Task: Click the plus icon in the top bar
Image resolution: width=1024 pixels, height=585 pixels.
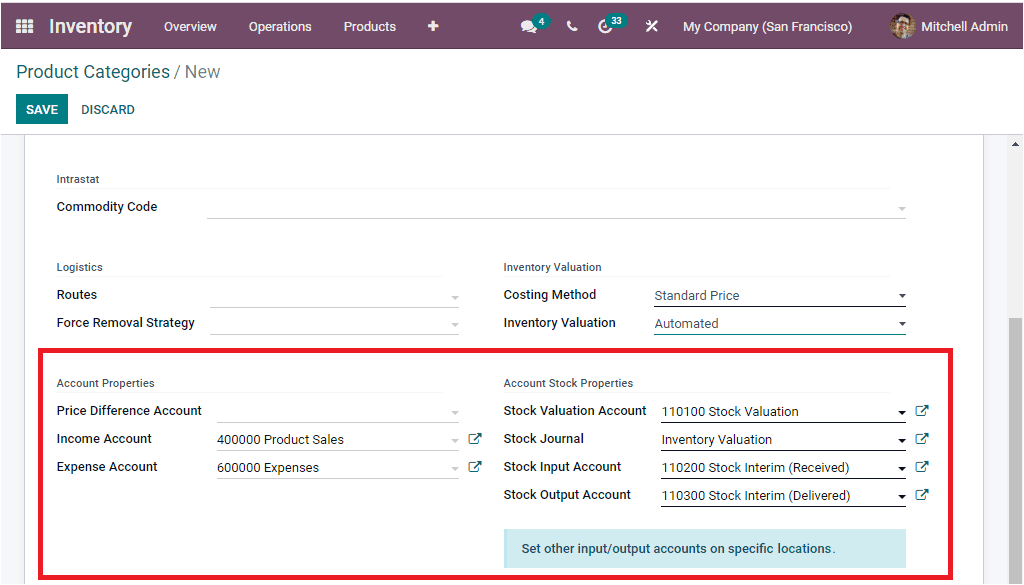Action: pos(432,26)
